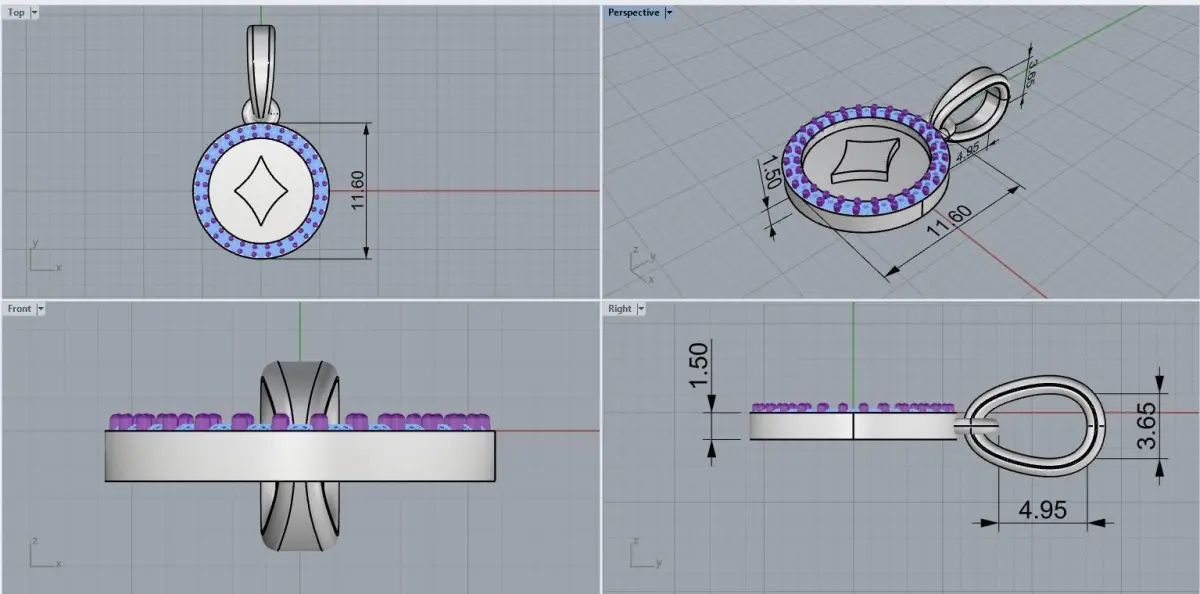Select the 1.50 dimension in Right view
This screenshot has width=1200, height=594.
click(x=699, y=367)
